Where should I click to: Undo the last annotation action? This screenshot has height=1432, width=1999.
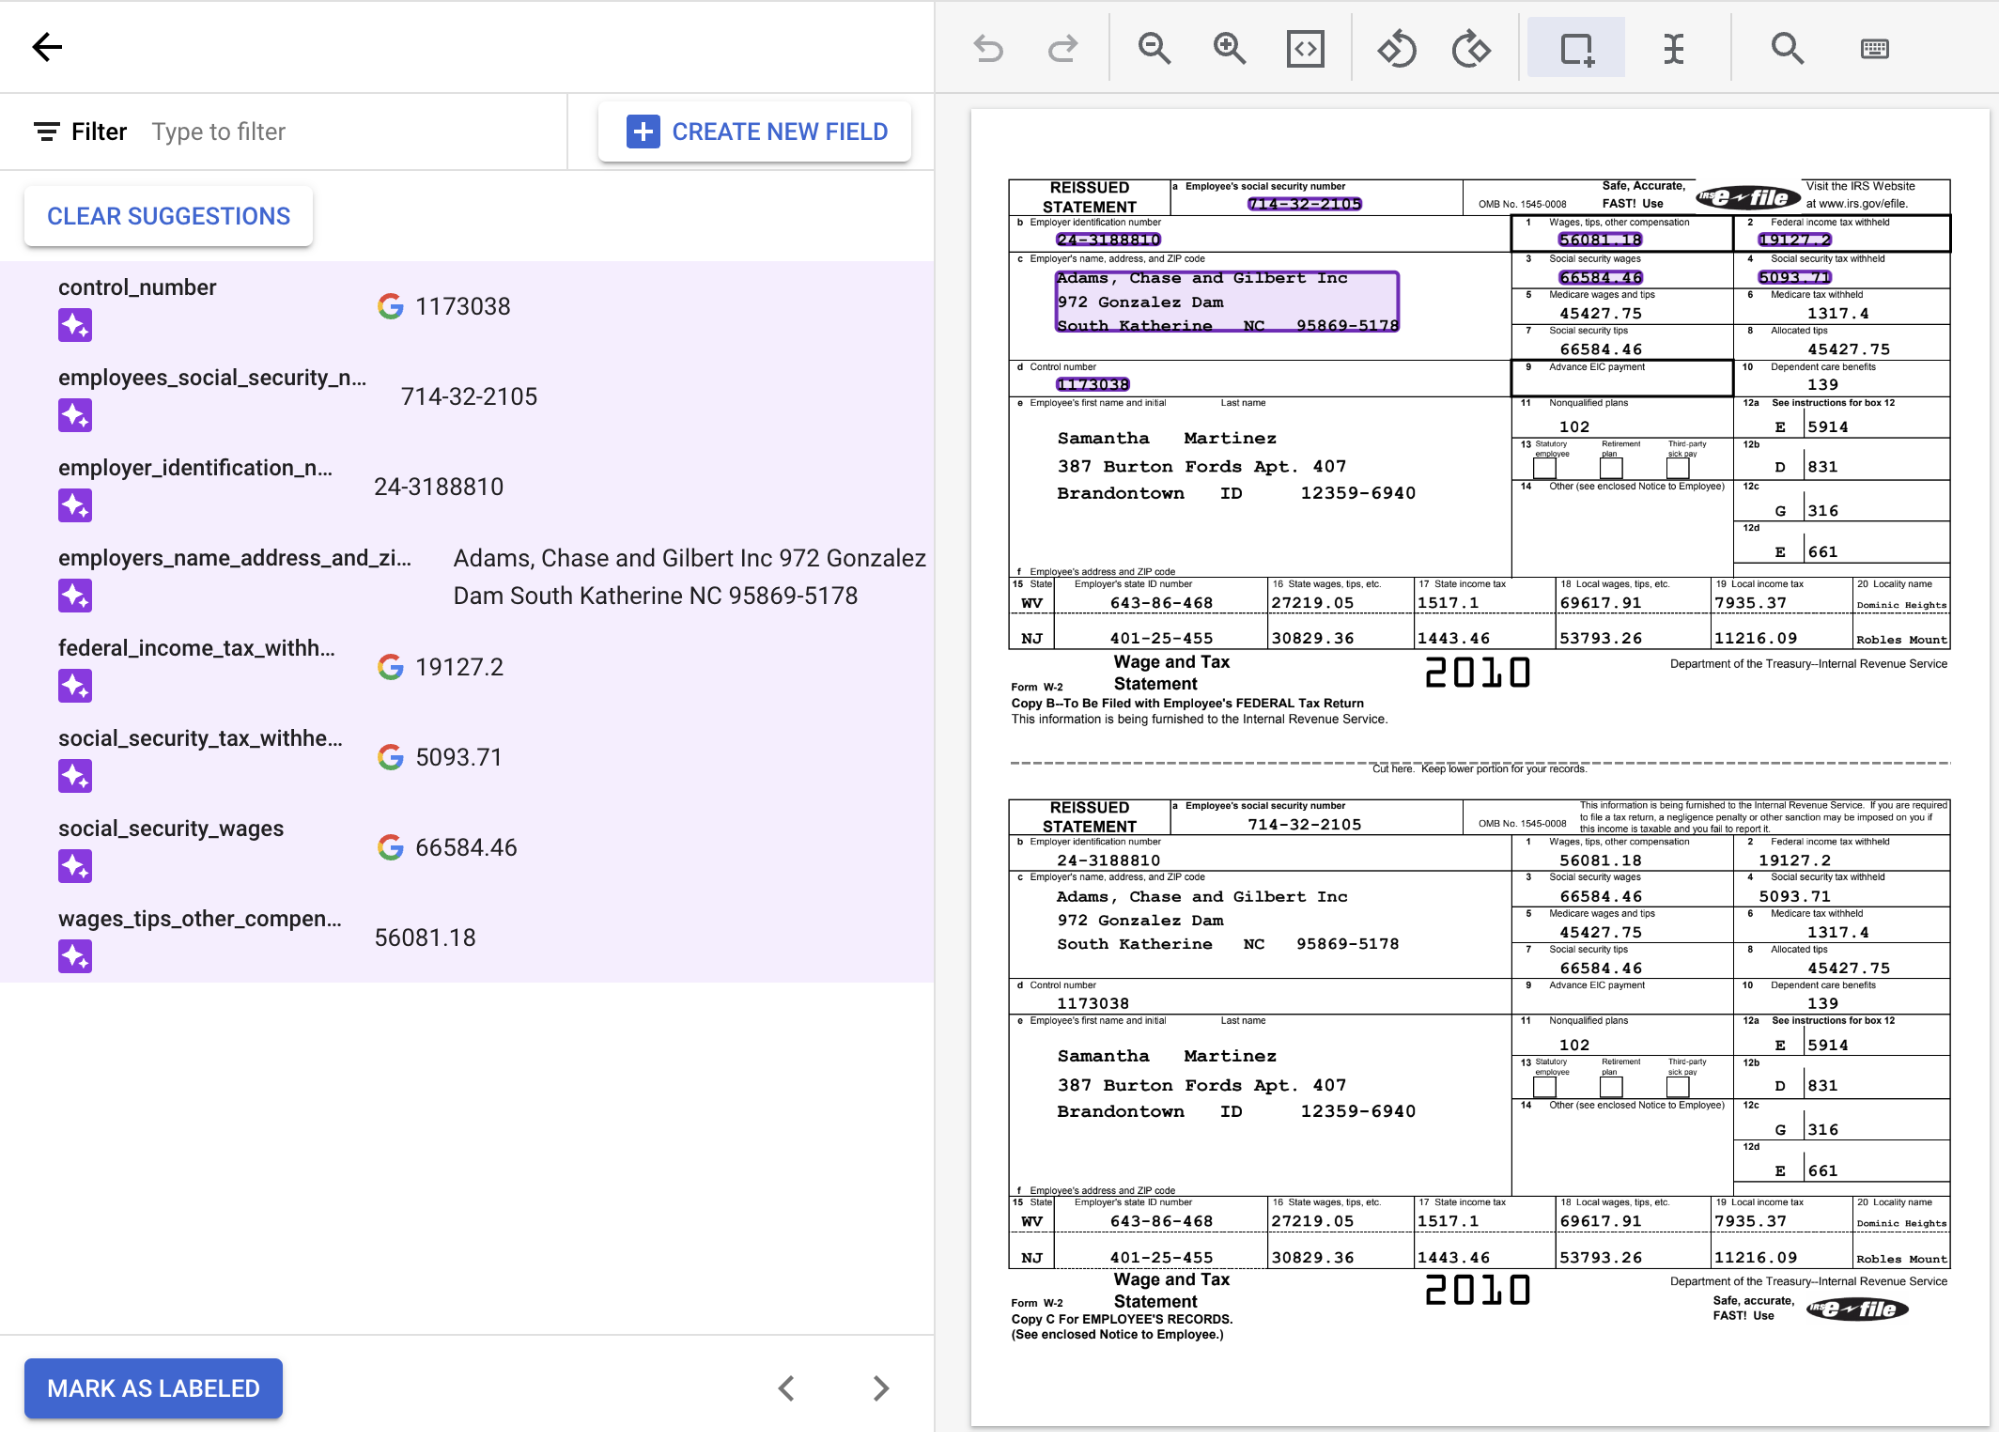988,47
